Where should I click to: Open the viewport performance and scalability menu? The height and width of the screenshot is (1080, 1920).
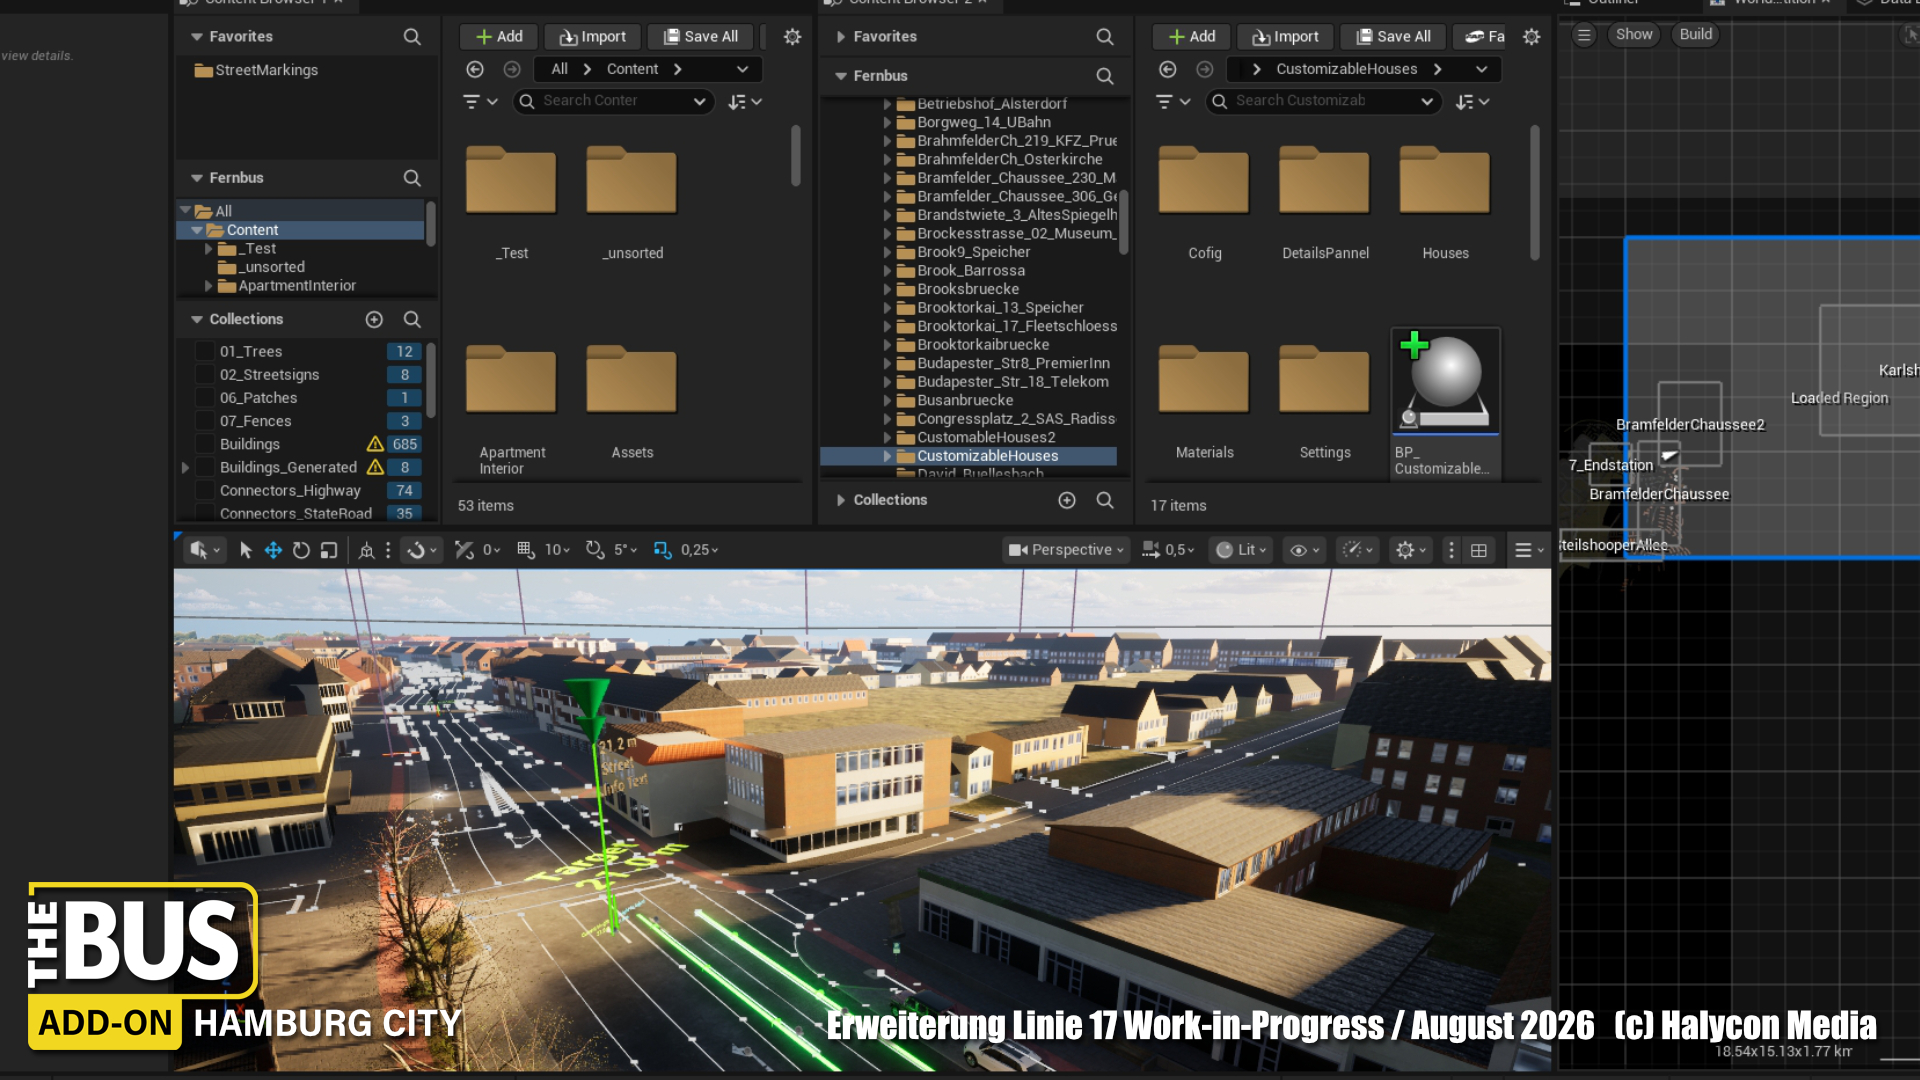coord(1358,550)
